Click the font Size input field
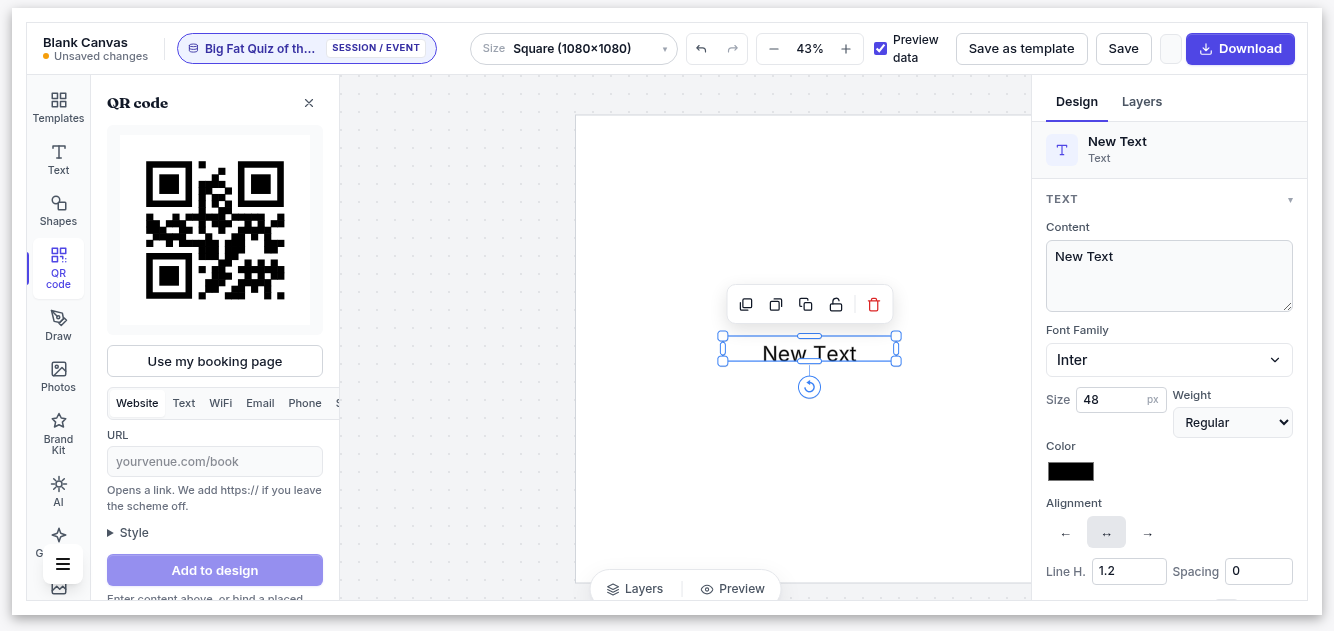The image size is (1334, 631). 1121,400
